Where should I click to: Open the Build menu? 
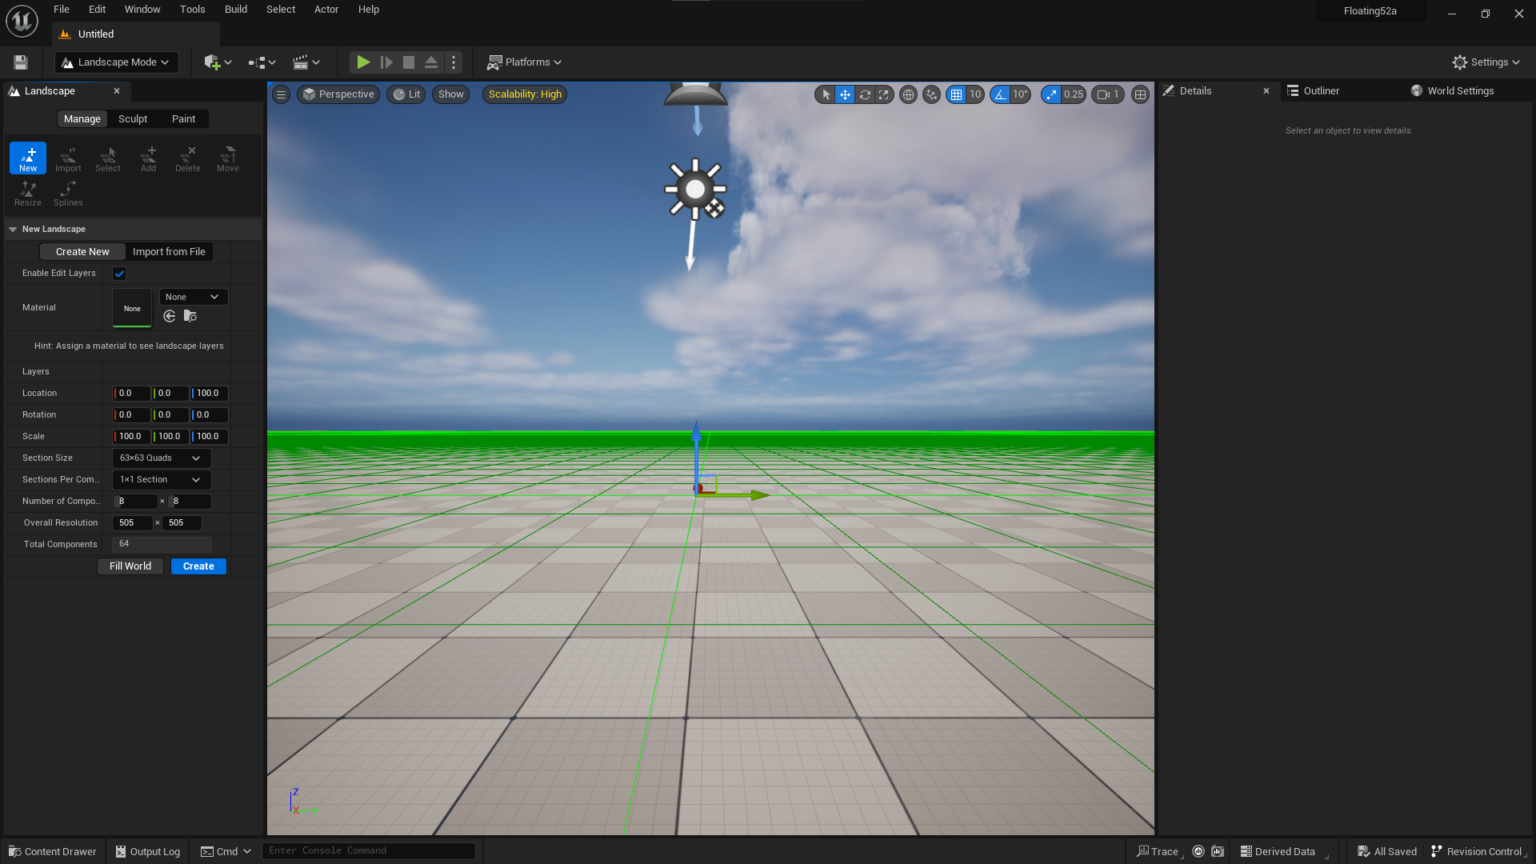click(x=236, y=9)
